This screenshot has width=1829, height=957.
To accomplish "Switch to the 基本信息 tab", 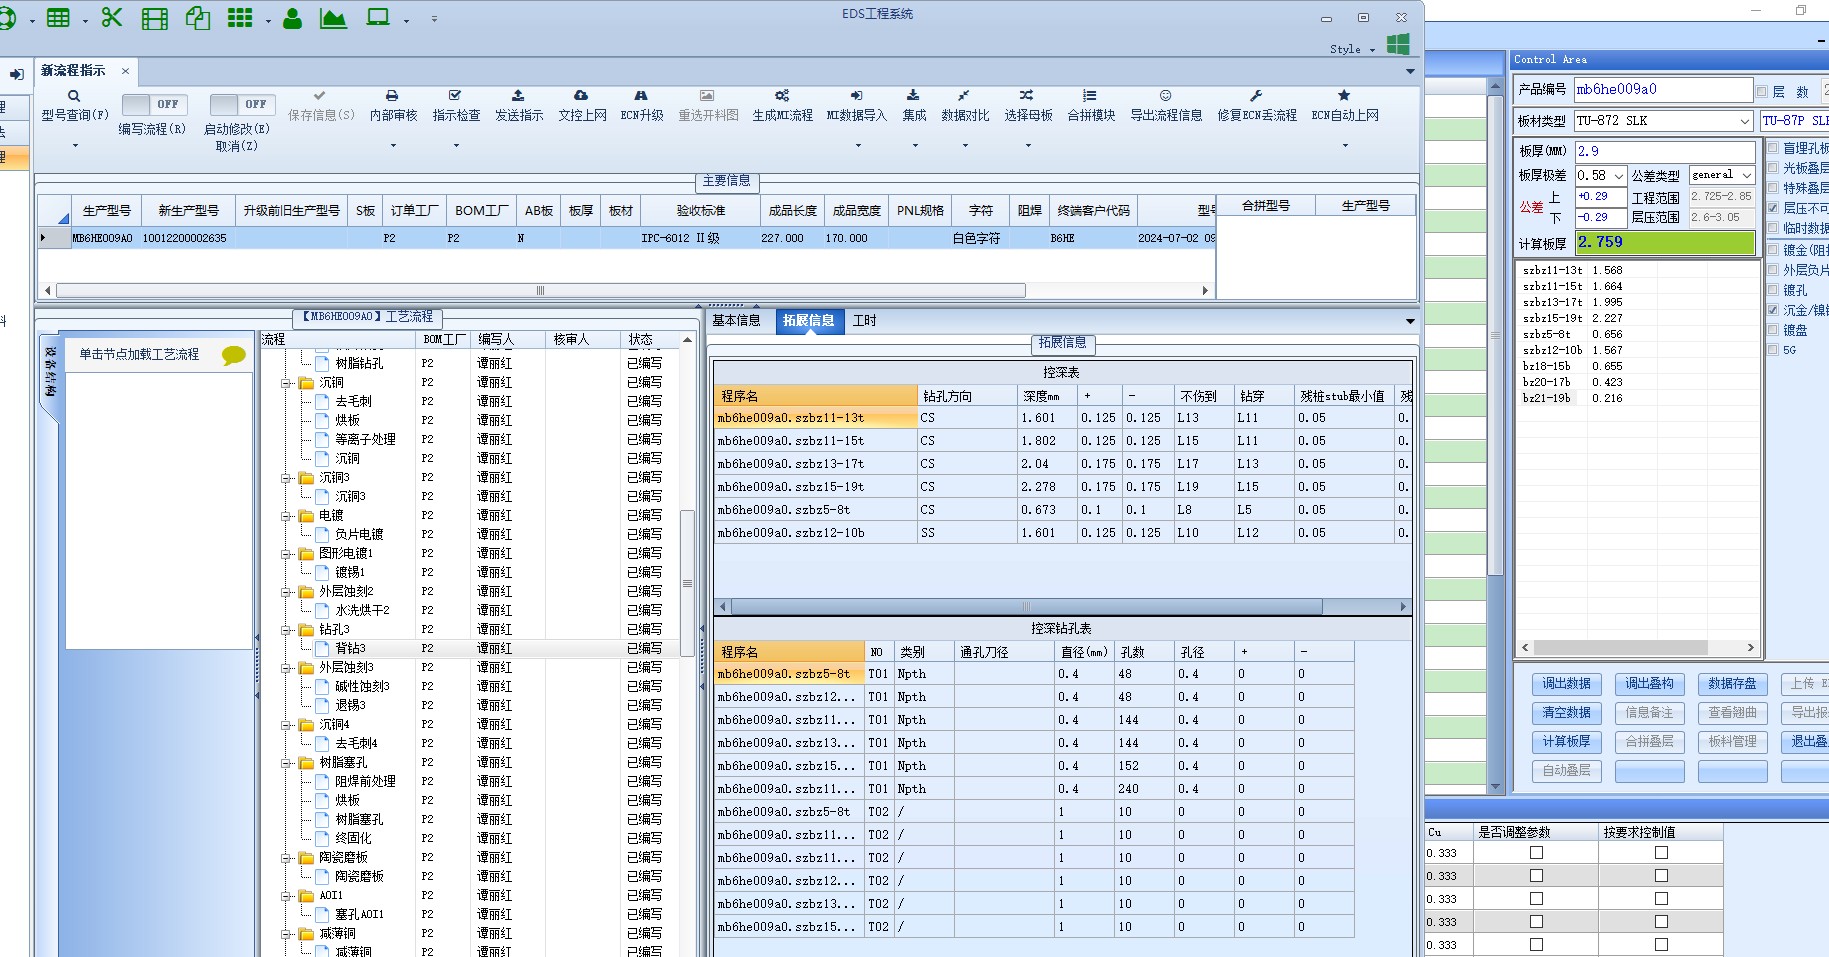I will pos(736,321).
